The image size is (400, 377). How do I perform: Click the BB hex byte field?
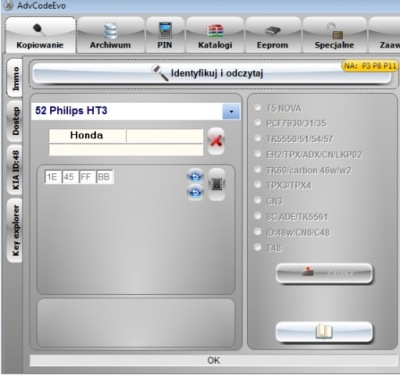(104, 177)
